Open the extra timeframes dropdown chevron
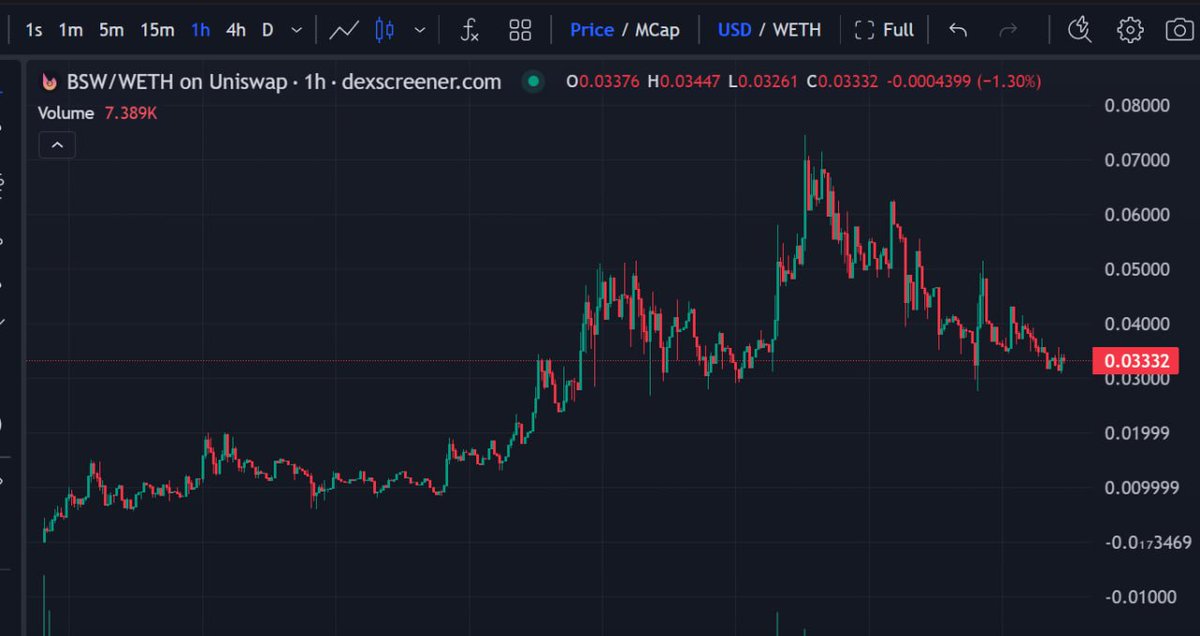1200x636 pixels. coord(295,30)
